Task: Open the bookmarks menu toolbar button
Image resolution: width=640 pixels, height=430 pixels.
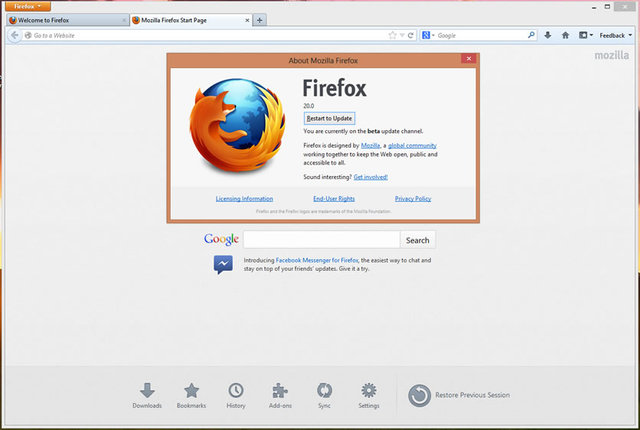Action: [586, 35]
